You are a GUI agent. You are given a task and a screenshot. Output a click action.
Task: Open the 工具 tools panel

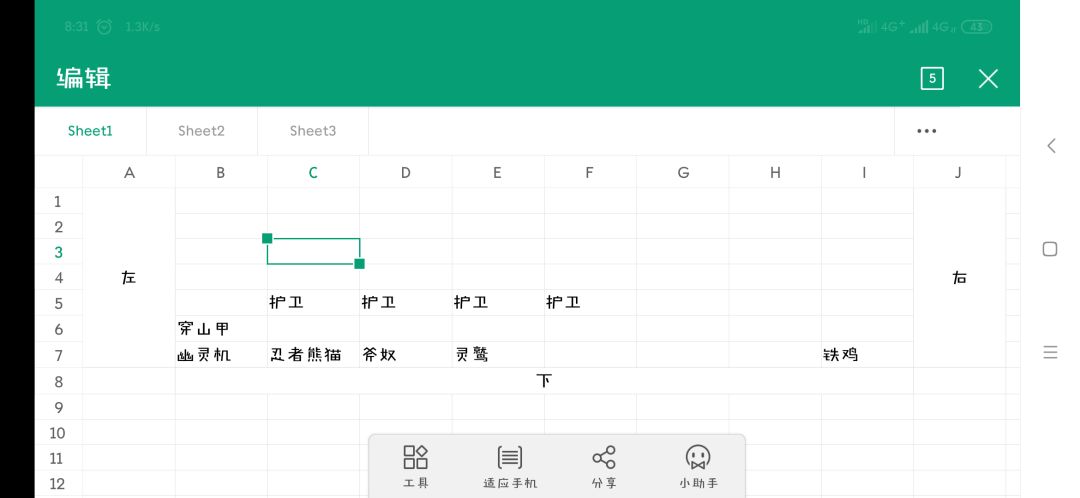(415, 466)
